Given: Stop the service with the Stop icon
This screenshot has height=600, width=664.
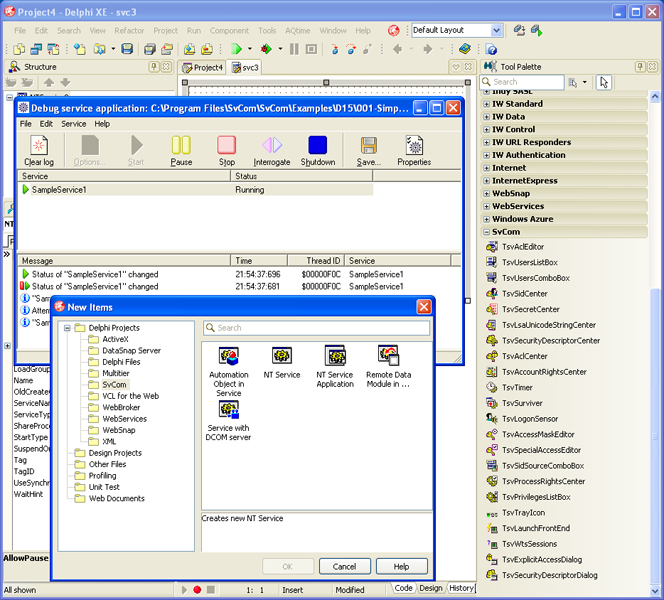Looking at the screenshot, I should pyautogui.click(x=227, y=151).
